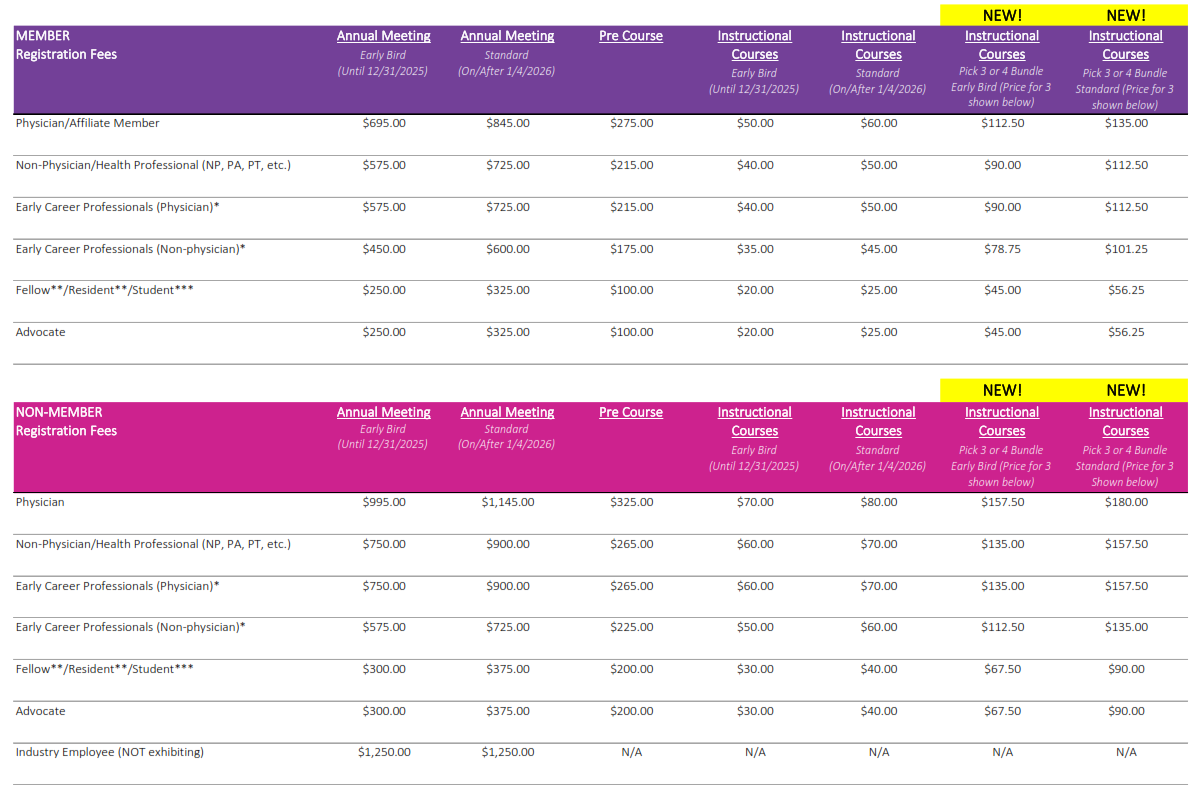This screenshot has width=1202, height=792.
Task: Click the Physician/Affiliate Member row label
Action: [x=87, y=123]
